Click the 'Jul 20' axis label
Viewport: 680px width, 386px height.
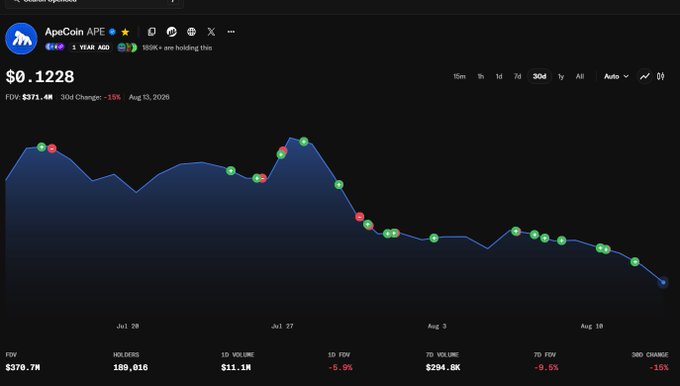pyautogui.click(x=128, y=326)
